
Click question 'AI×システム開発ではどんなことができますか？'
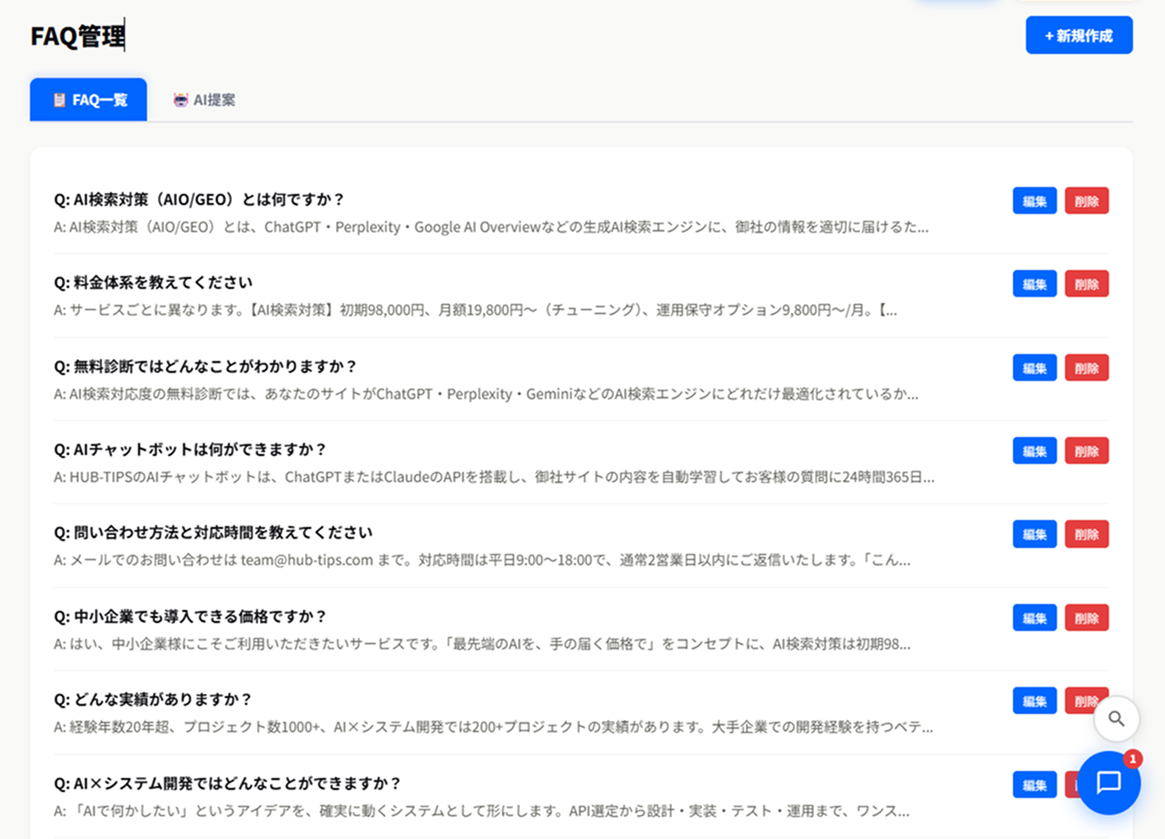pos(227,783)
